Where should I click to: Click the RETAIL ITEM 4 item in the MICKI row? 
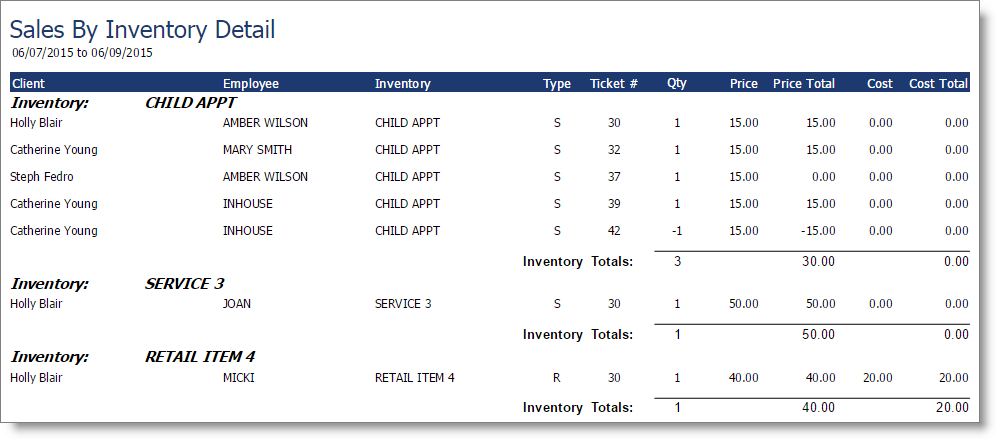(415, 377)
